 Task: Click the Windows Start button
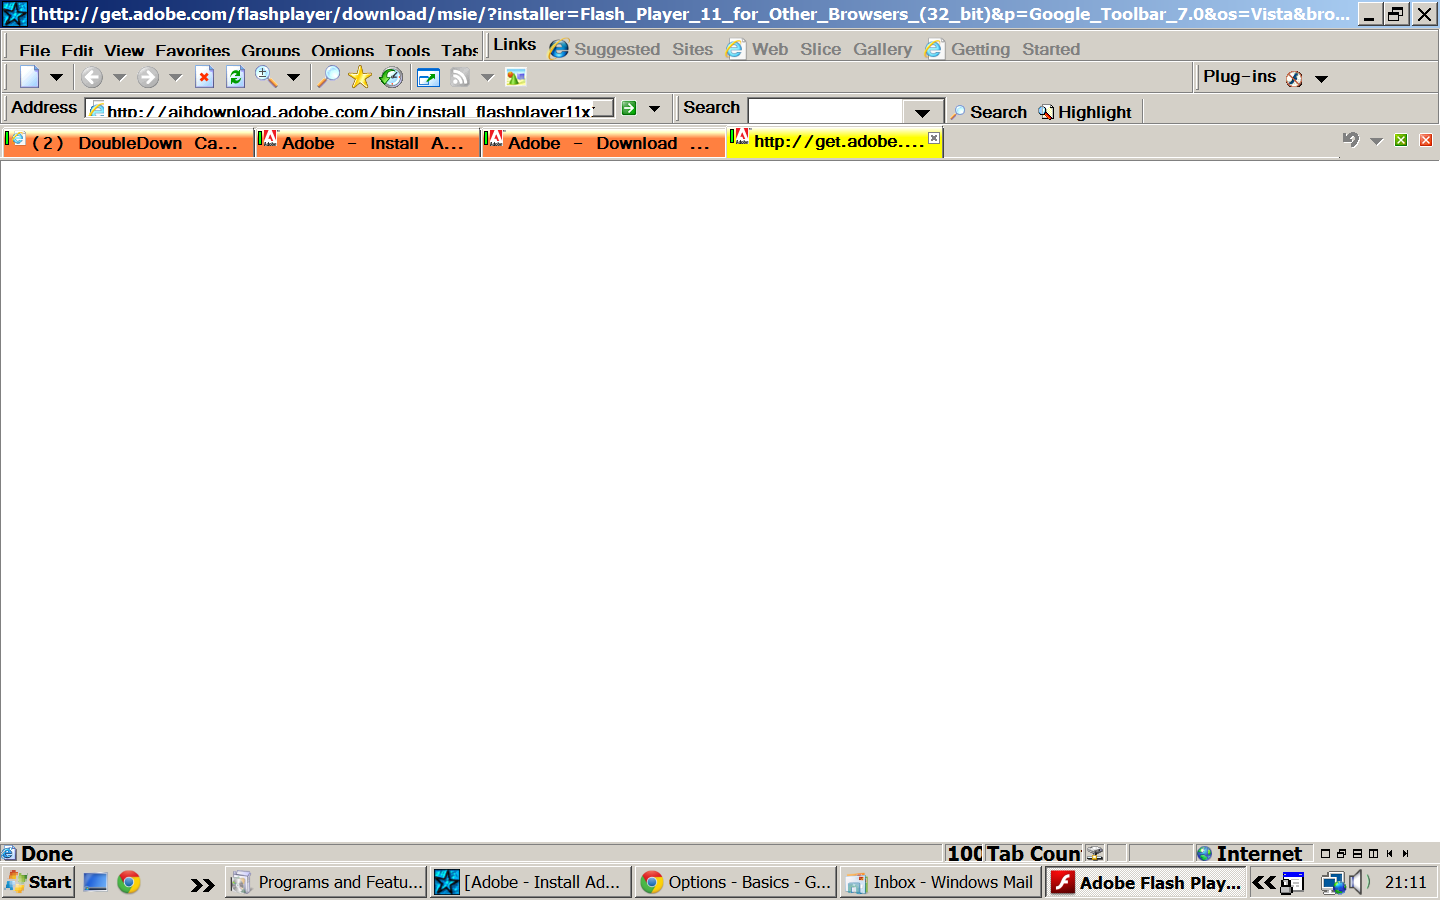pyautogui.click(x=38, y=882)
